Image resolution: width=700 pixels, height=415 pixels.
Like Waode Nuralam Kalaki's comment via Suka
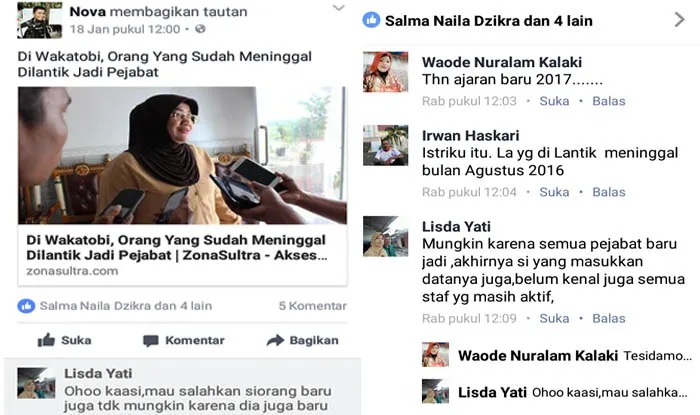tap(554, 101)
